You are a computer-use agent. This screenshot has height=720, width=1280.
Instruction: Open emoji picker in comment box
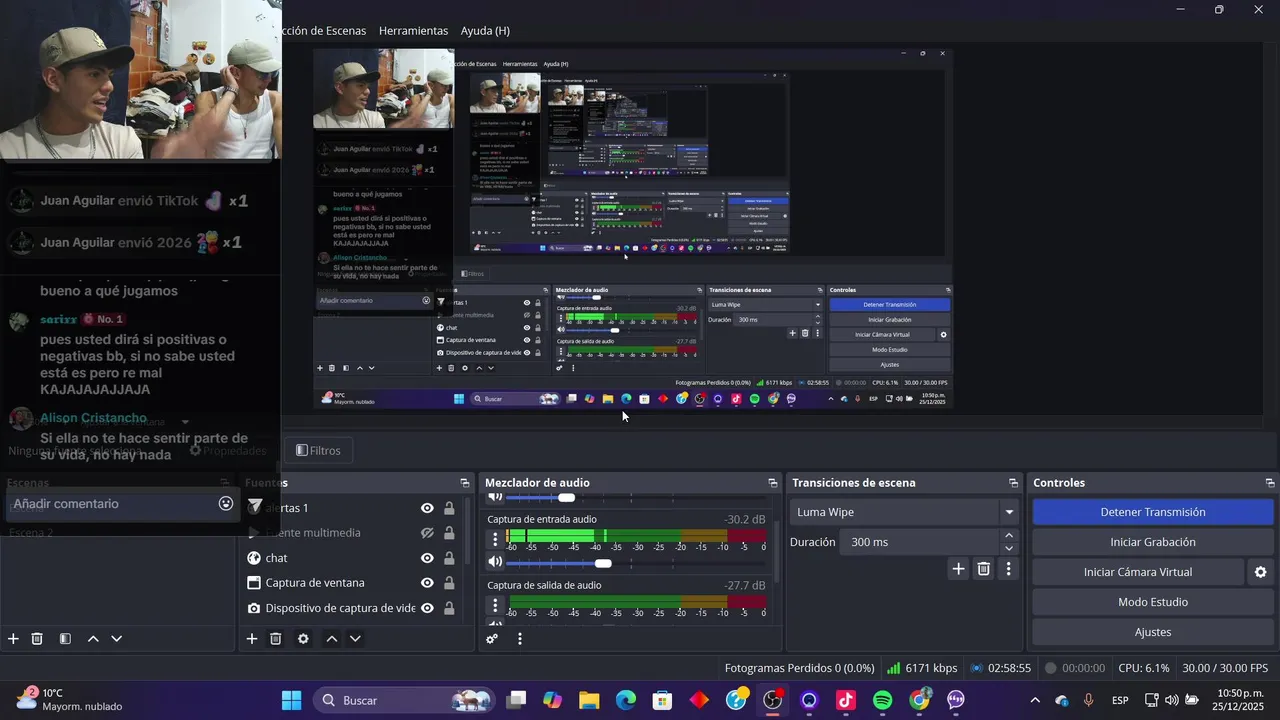226,504
